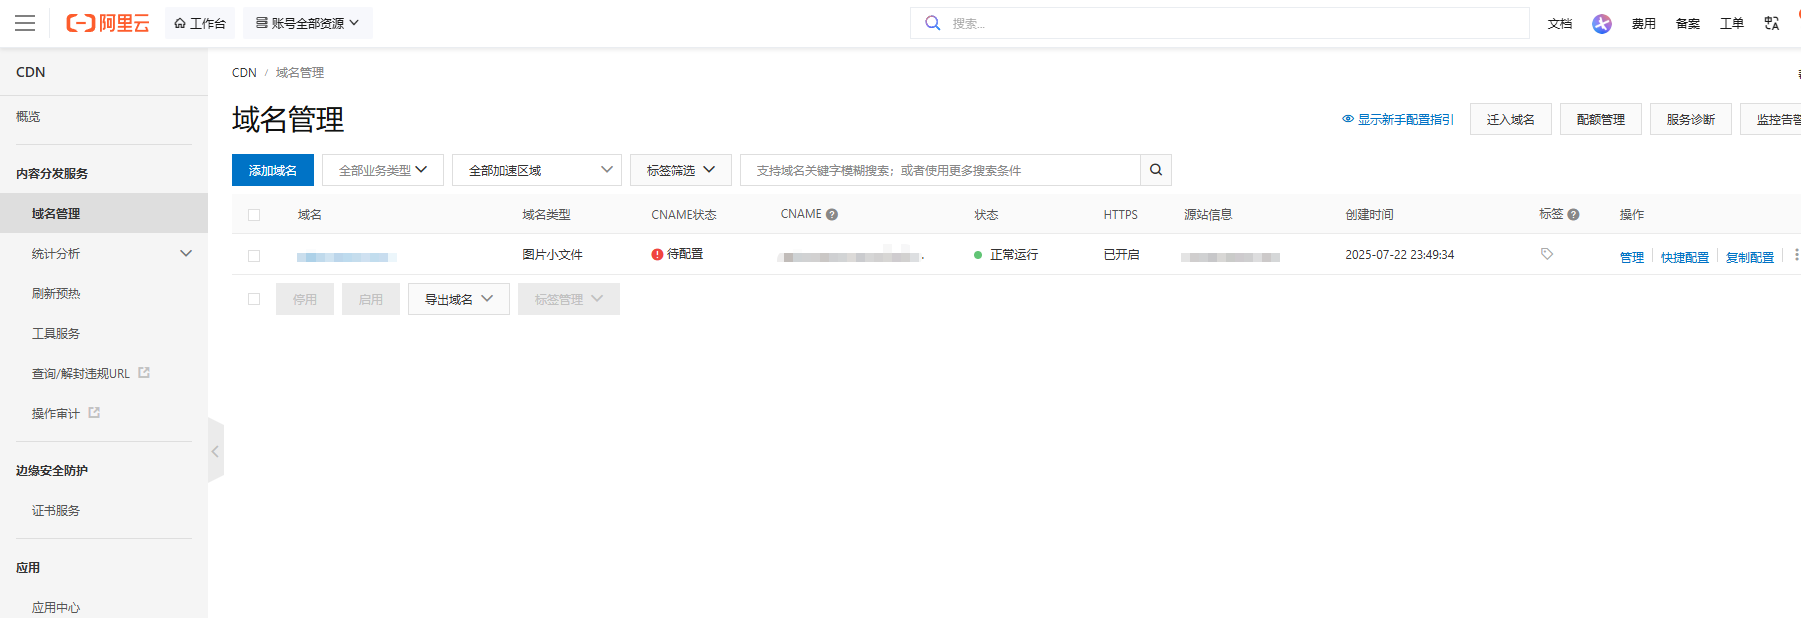
Task: Click the 添加域名 button
Action: click(x=273, y=170)
